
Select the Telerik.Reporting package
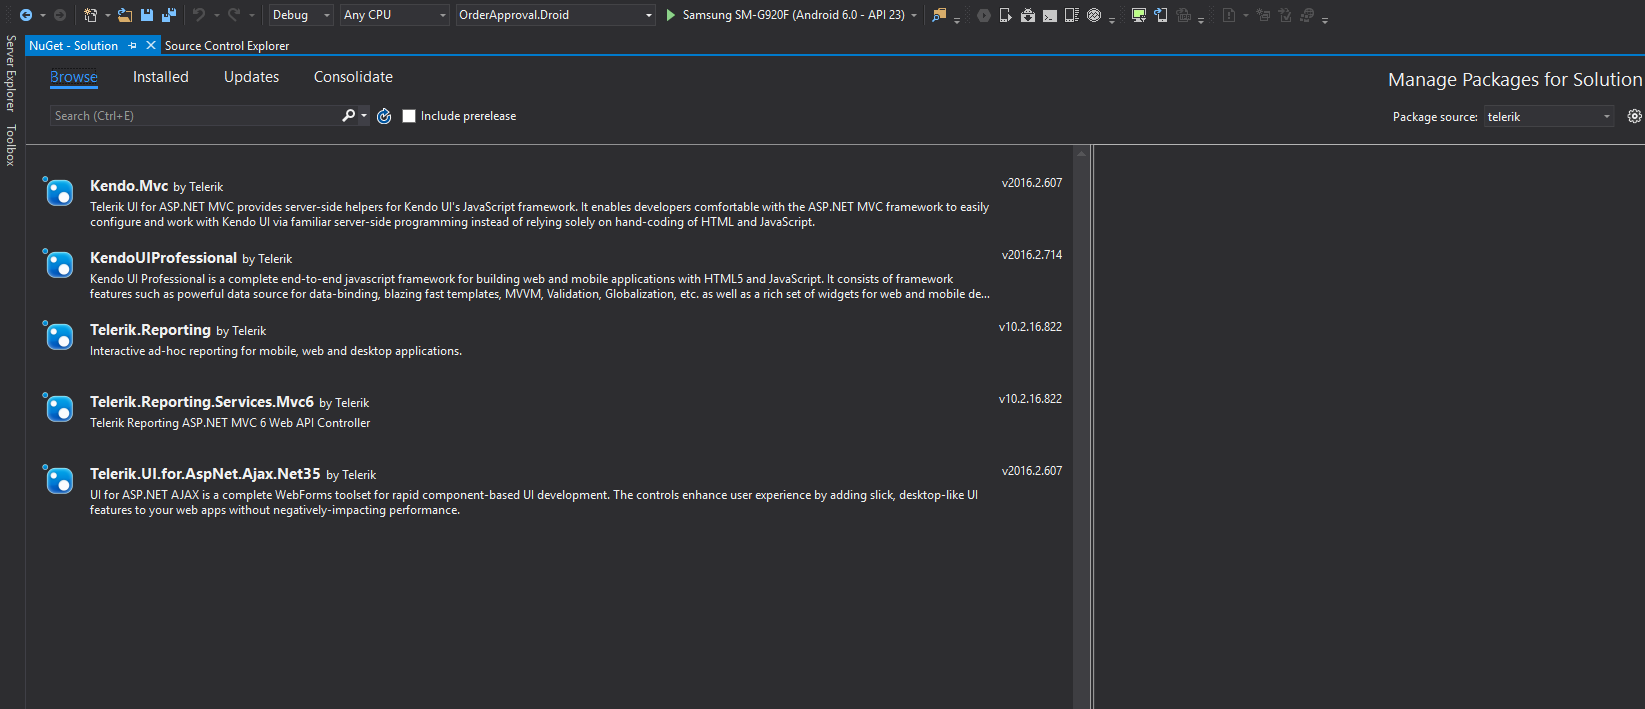[552, 347]
